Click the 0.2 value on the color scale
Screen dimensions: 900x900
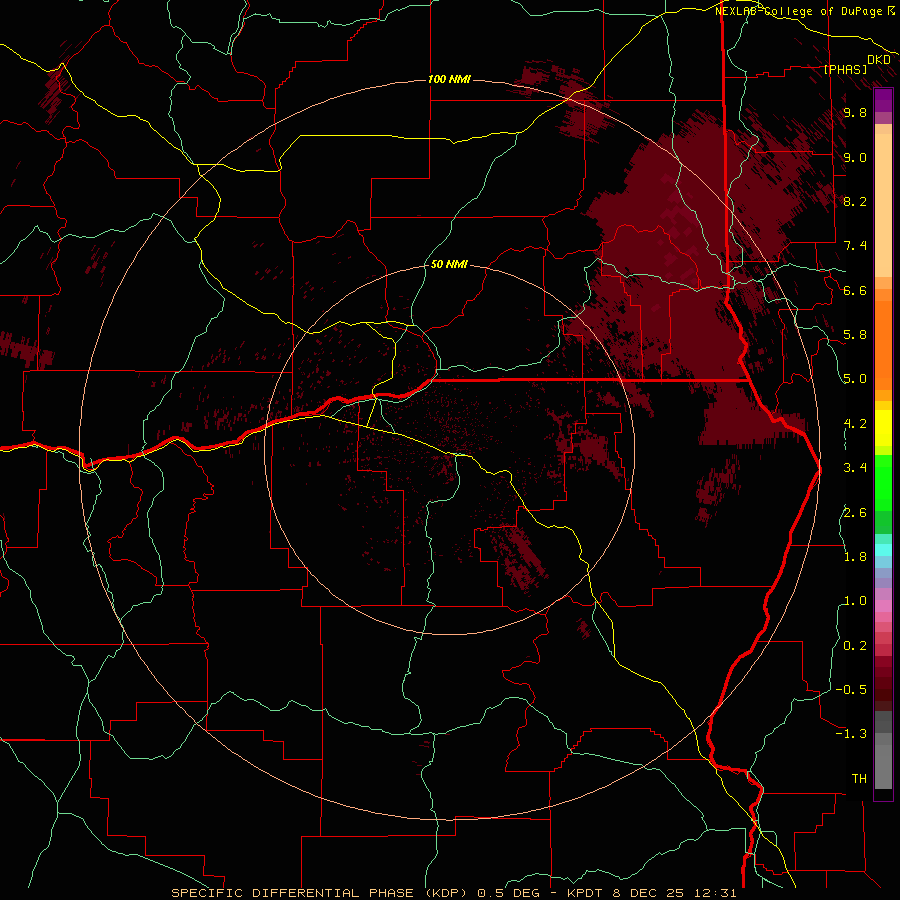coord(855,646)
